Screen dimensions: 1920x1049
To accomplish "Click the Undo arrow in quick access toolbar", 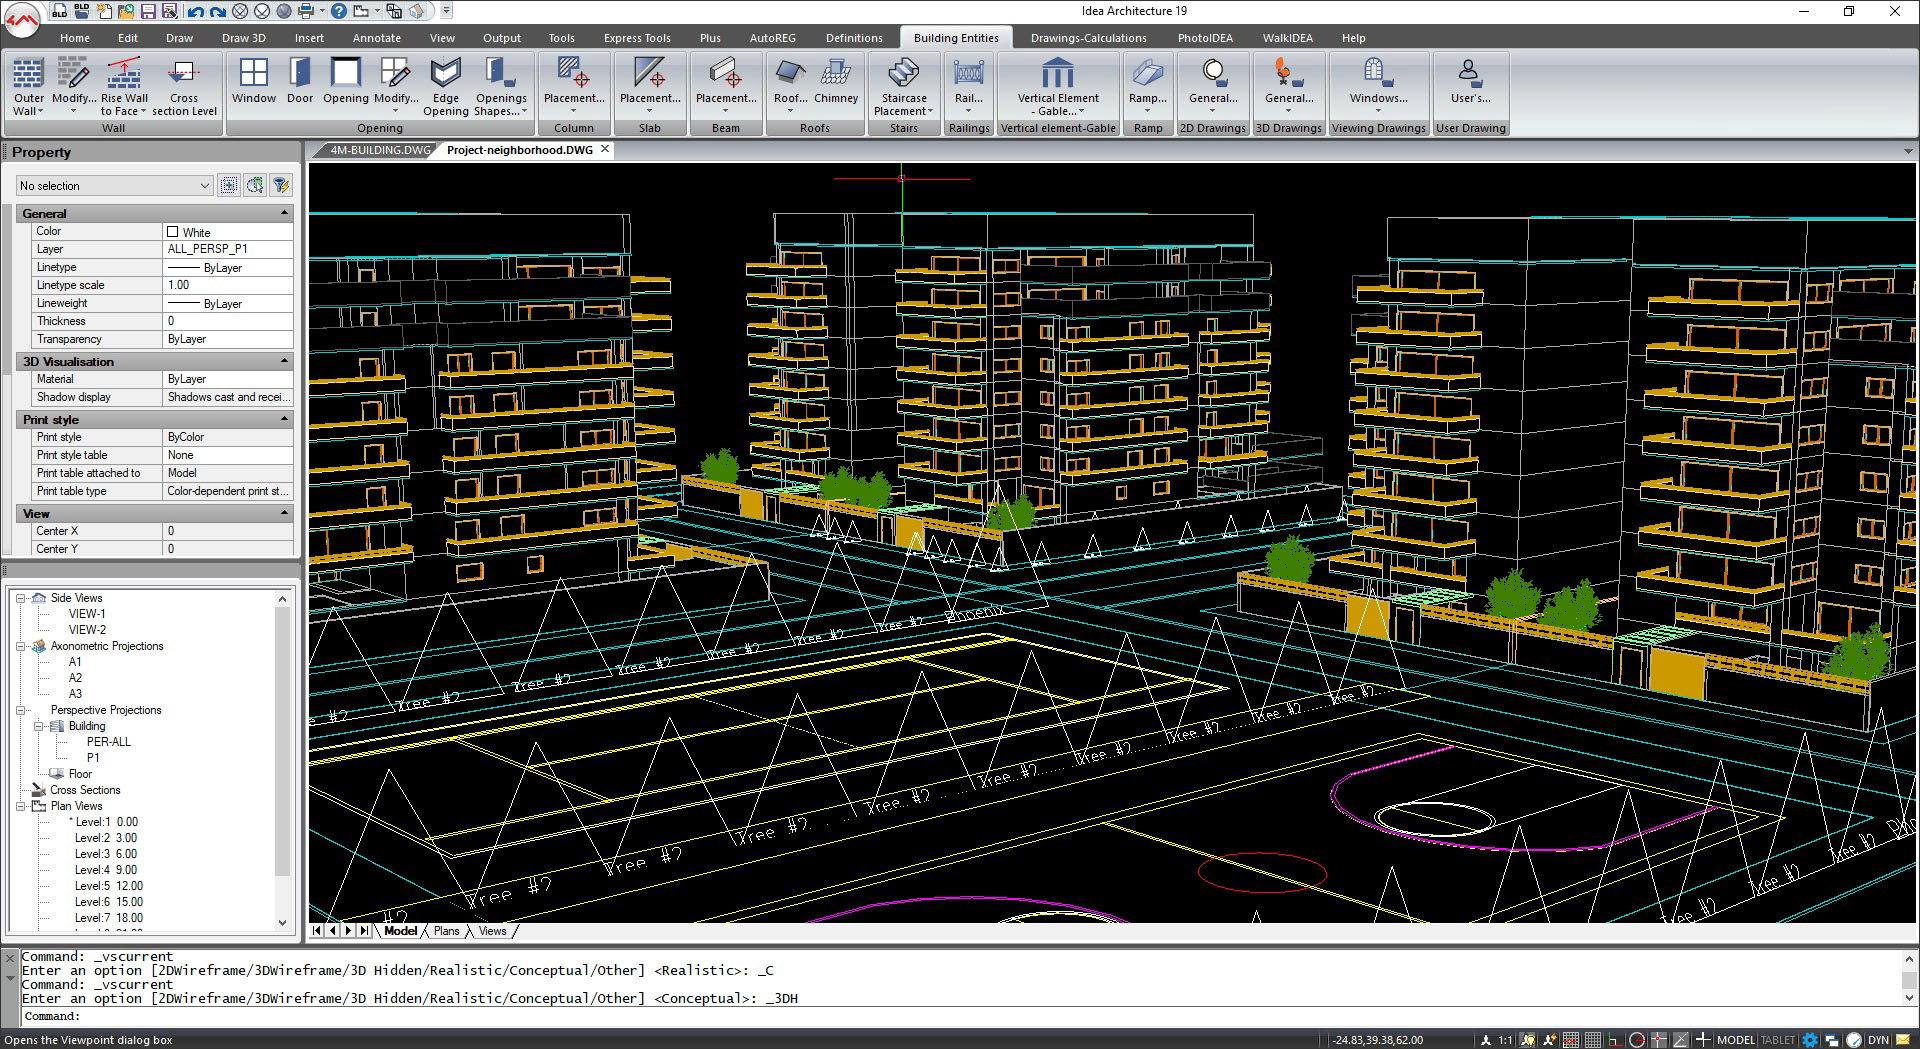I will pyautogui.click(x=195, y=11).
